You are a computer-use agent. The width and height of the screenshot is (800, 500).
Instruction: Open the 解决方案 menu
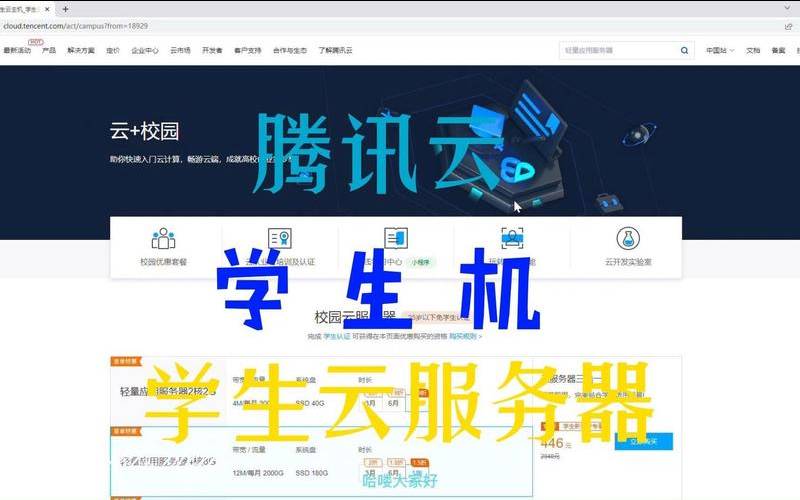[81, 51]
